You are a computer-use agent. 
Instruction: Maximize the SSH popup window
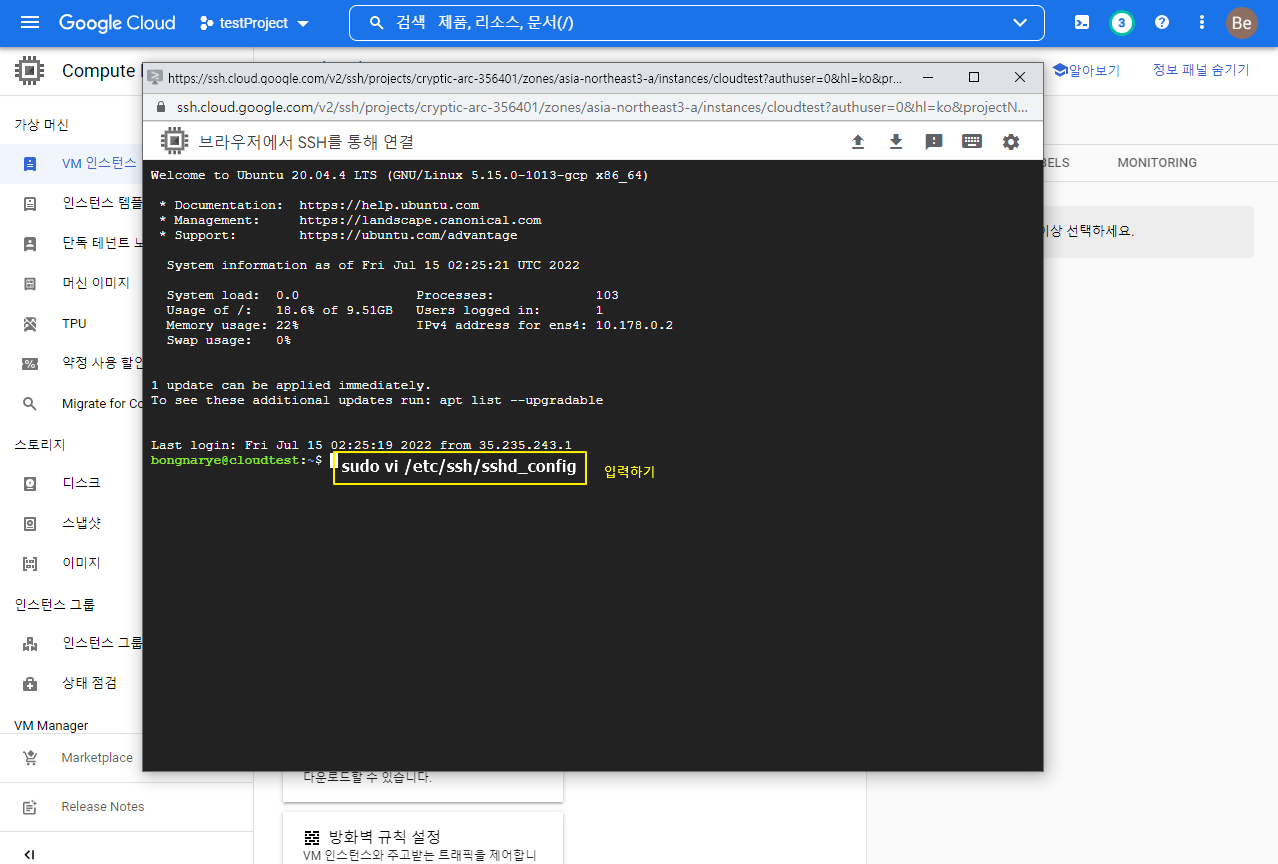point(974,77)
